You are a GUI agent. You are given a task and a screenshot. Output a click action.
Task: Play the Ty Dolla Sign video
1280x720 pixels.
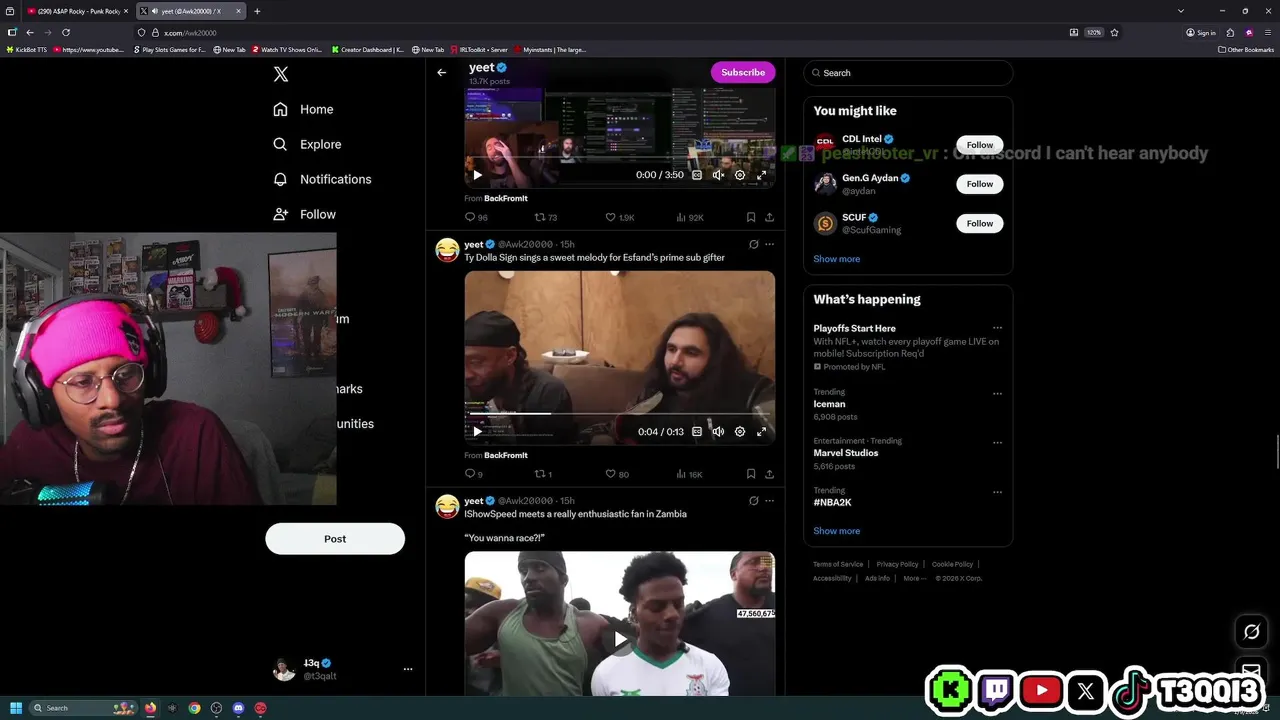pyautogui.click(x=477, y=432)
